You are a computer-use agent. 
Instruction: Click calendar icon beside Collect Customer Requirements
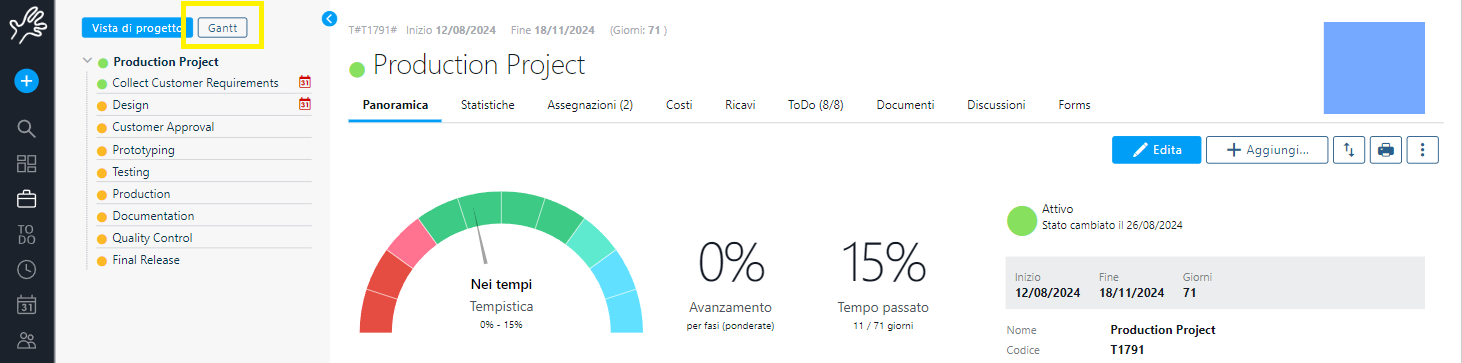point(305,82)
